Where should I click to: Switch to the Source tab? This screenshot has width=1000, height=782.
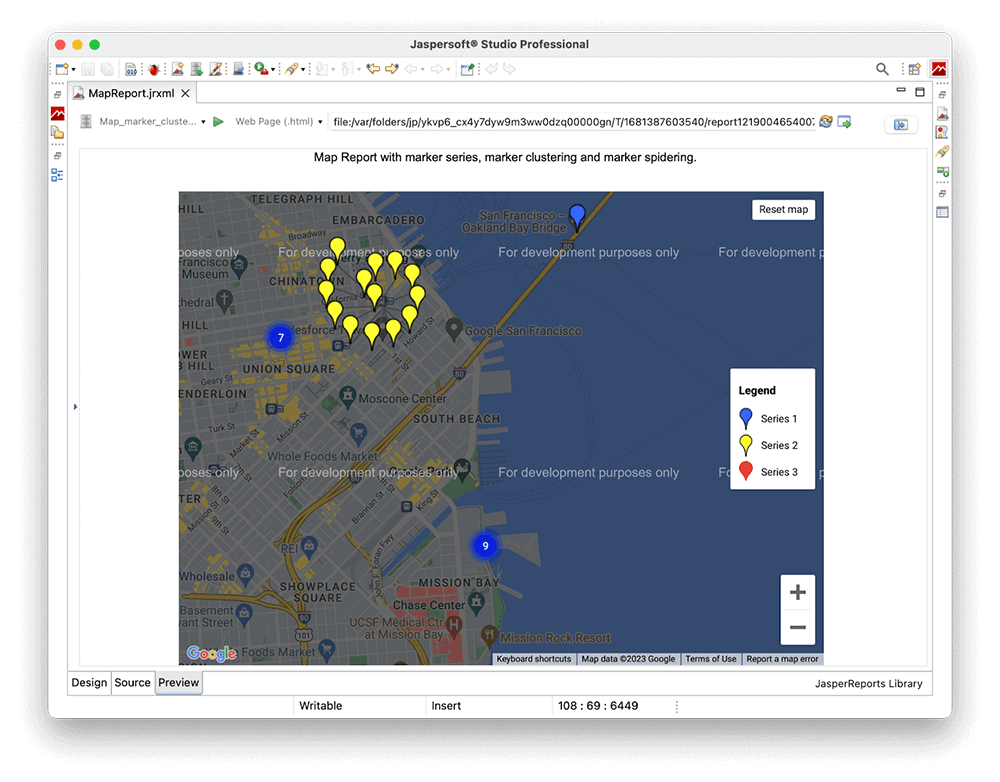pyautogui.click(x=132, y=682)
